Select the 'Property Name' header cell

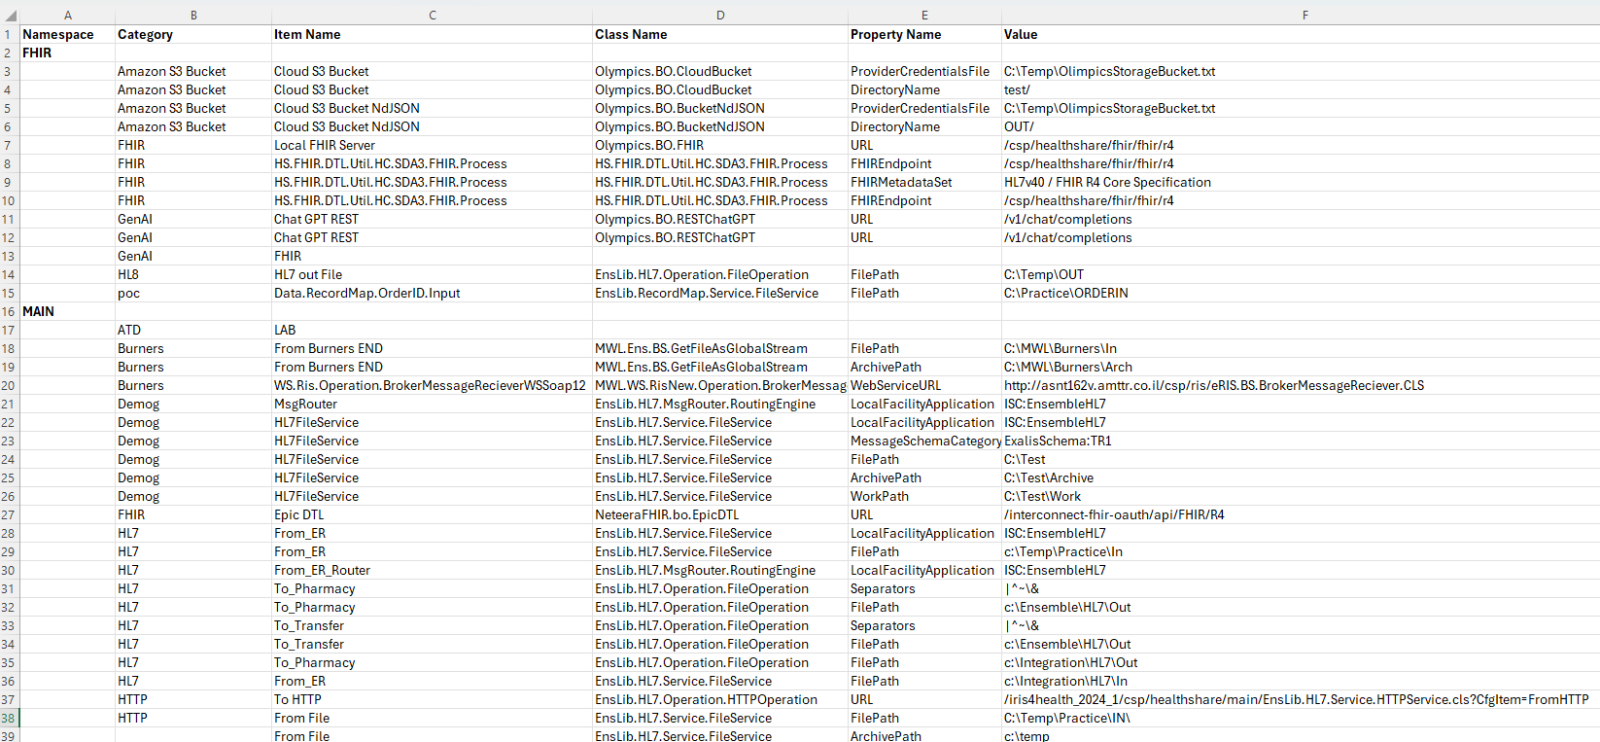click(895, 35)
